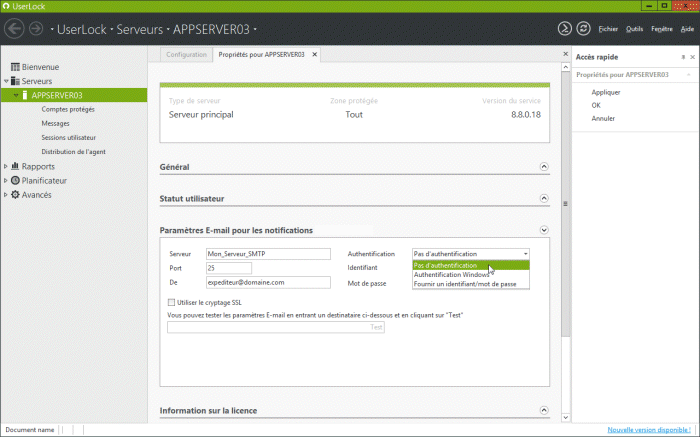Open the PowerShell console icon

[565, 29]
